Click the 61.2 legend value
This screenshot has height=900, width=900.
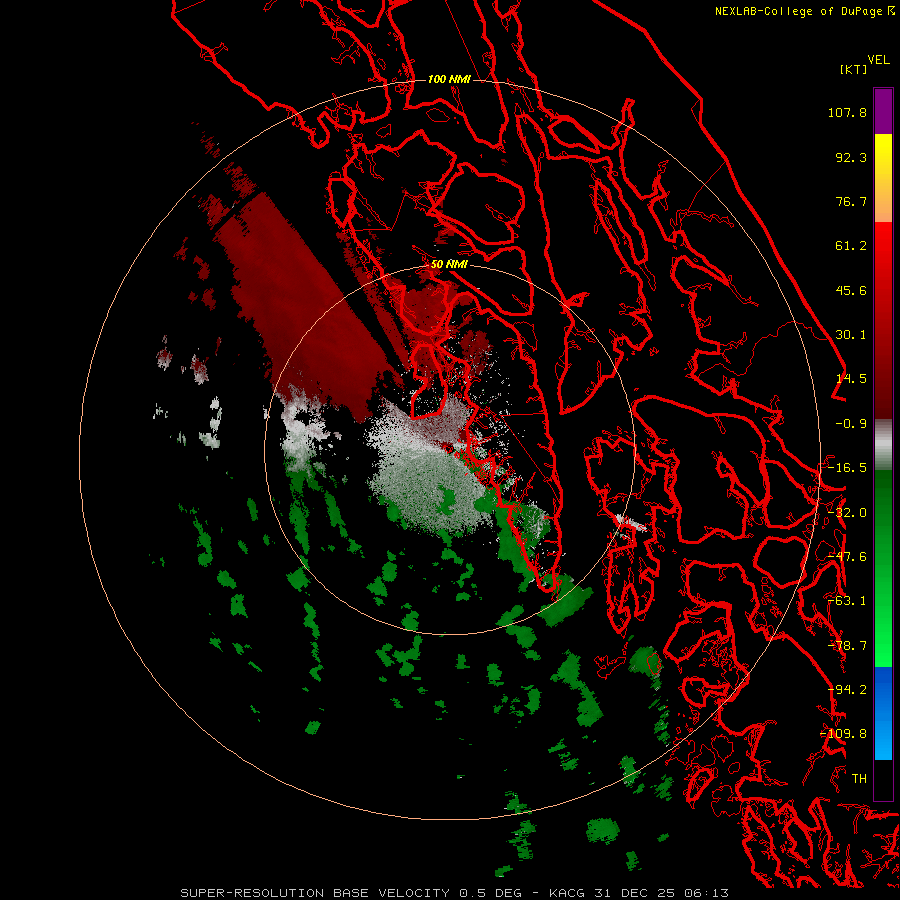click(851, 246)
